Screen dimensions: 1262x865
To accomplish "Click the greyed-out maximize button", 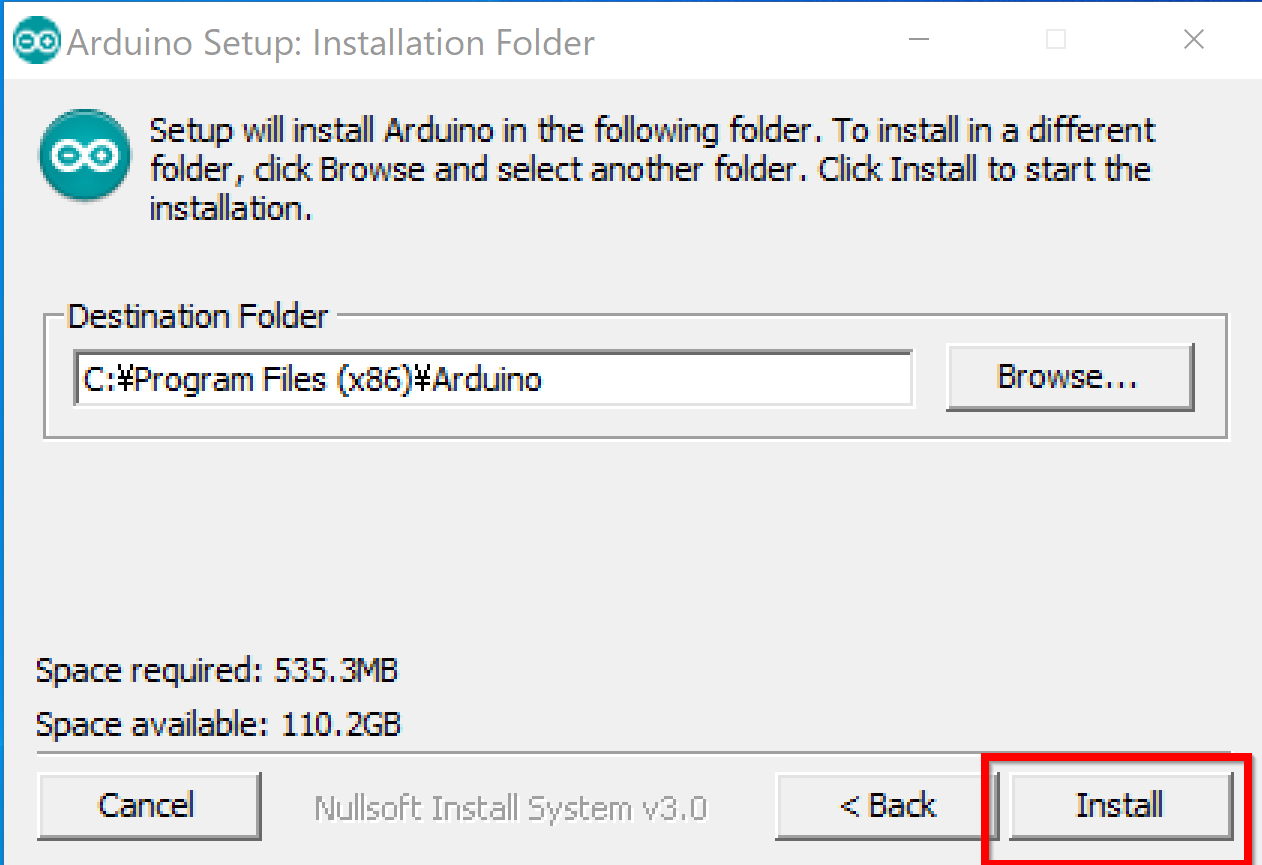I will click(1056, 40).
